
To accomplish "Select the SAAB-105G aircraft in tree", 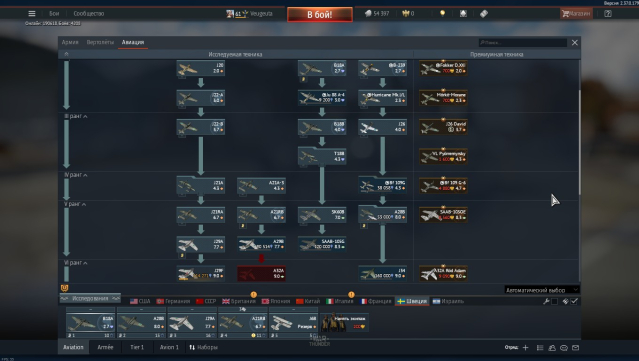I will pos(322,244).
